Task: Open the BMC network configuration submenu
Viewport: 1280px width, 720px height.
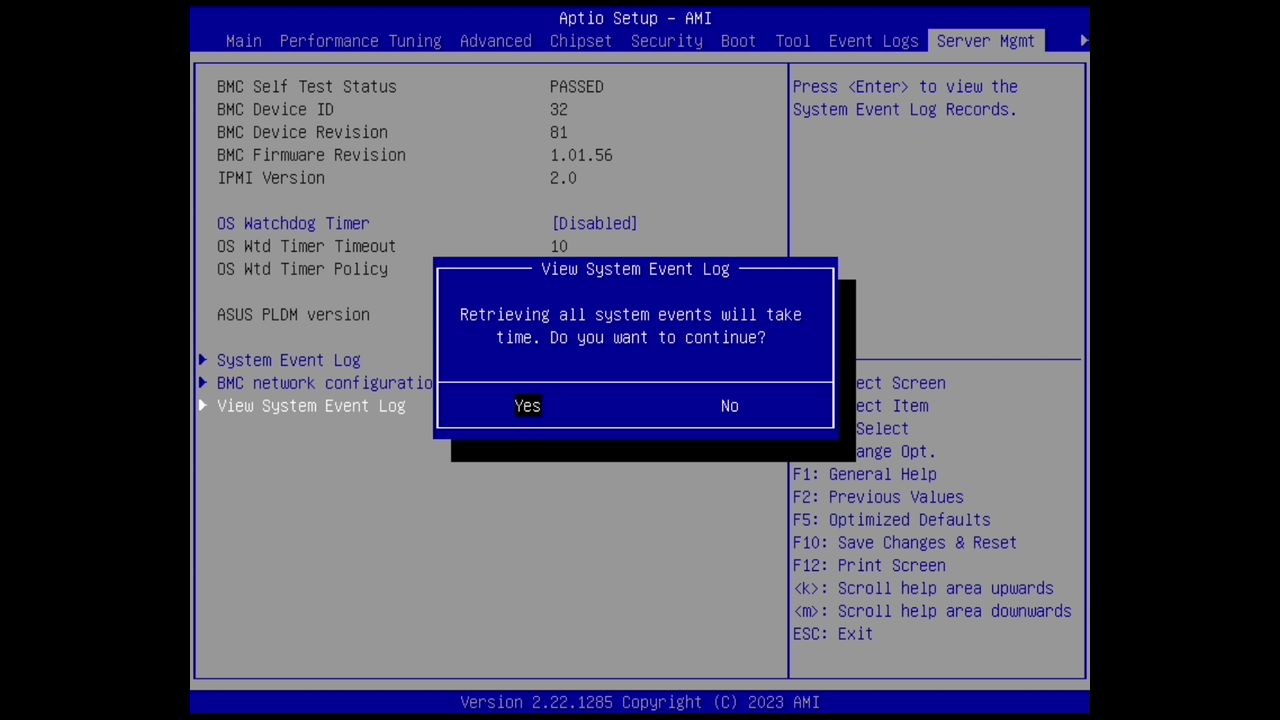Action: pos(324,383)
